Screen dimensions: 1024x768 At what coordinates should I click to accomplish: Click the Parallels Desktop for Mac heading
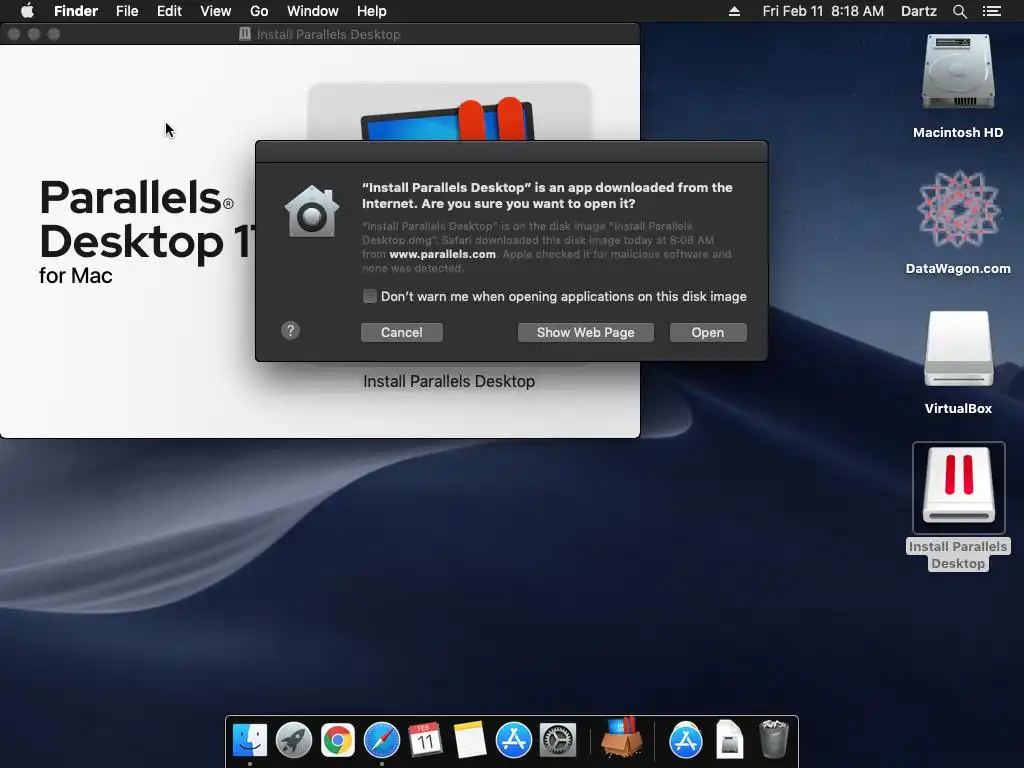pos(147,231)
